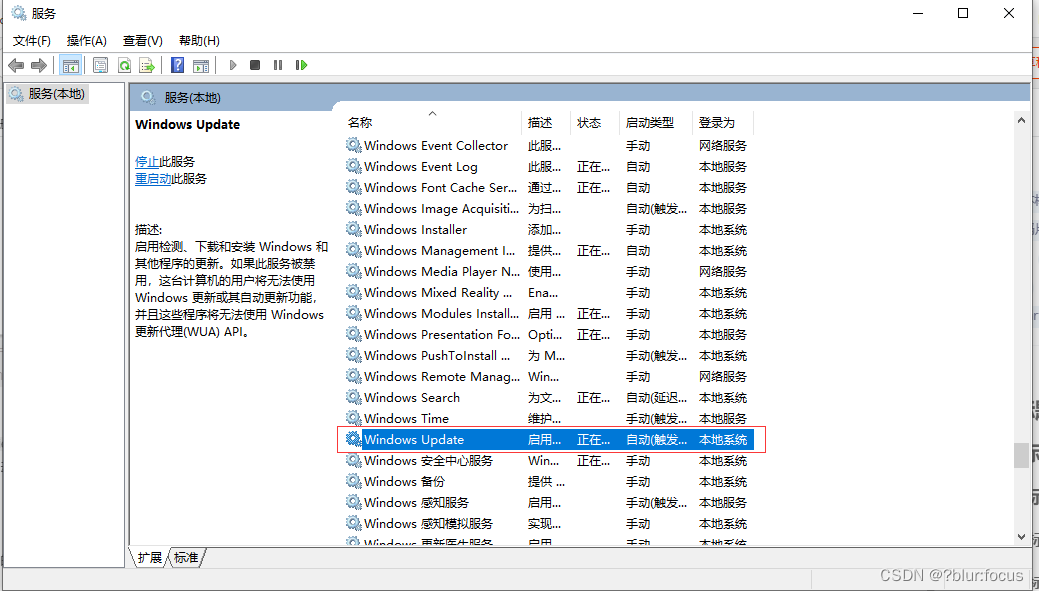The width and height of the screenshot is (1039, 591).
Task: Click the vertical scrollbar thumb
Action: (1021, 455)
